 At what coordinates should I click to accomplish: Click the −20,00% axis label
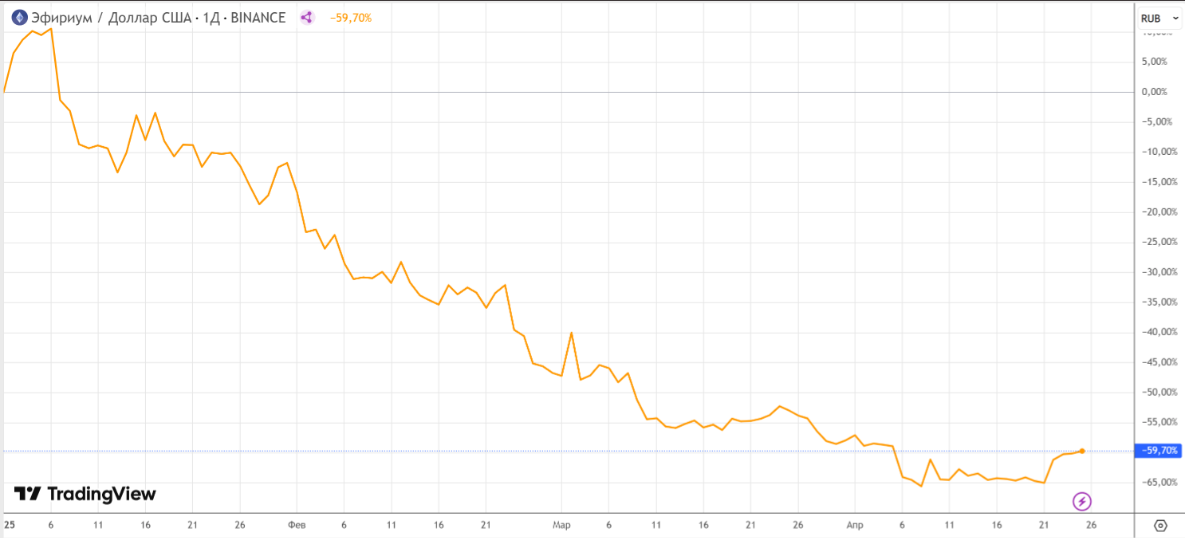pyautogui.click(x=1159, y=212)
